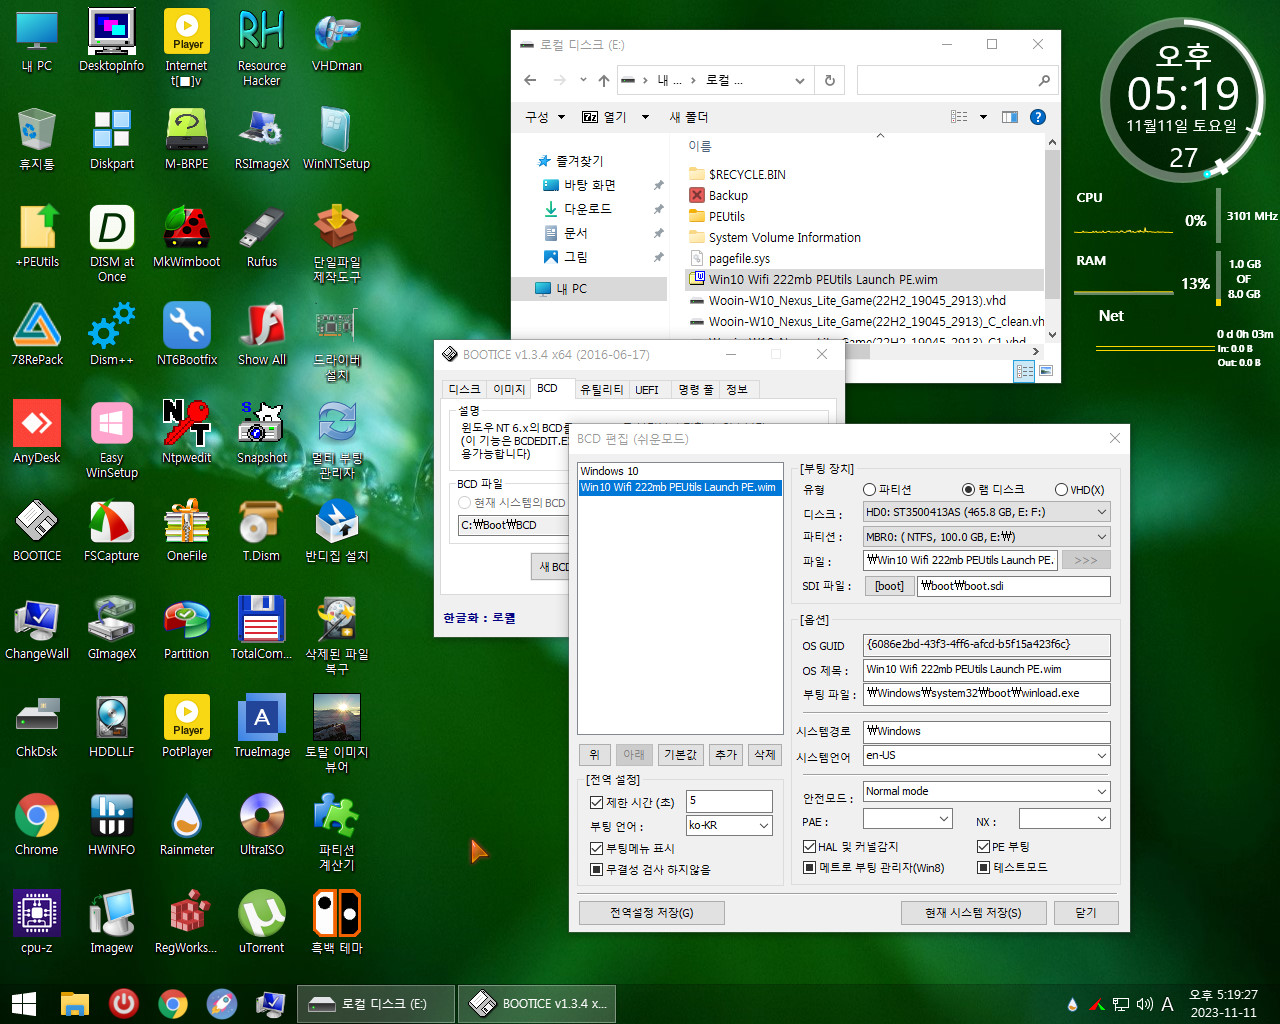
Task: Click the OS 제목 input field
Action: [986, 670]
